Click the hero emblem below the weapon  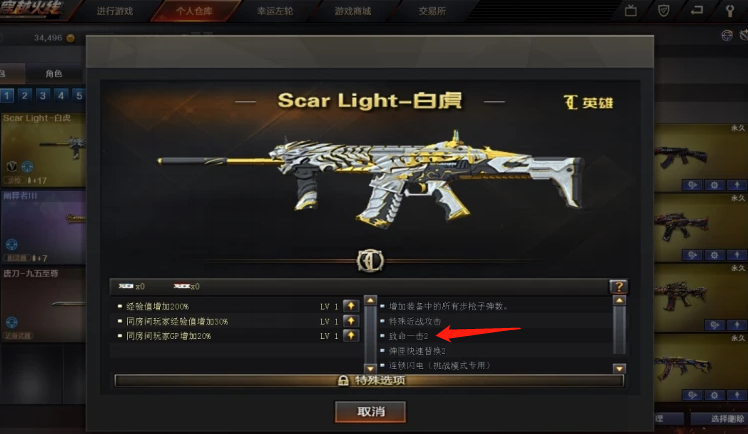tap(370, 261)
